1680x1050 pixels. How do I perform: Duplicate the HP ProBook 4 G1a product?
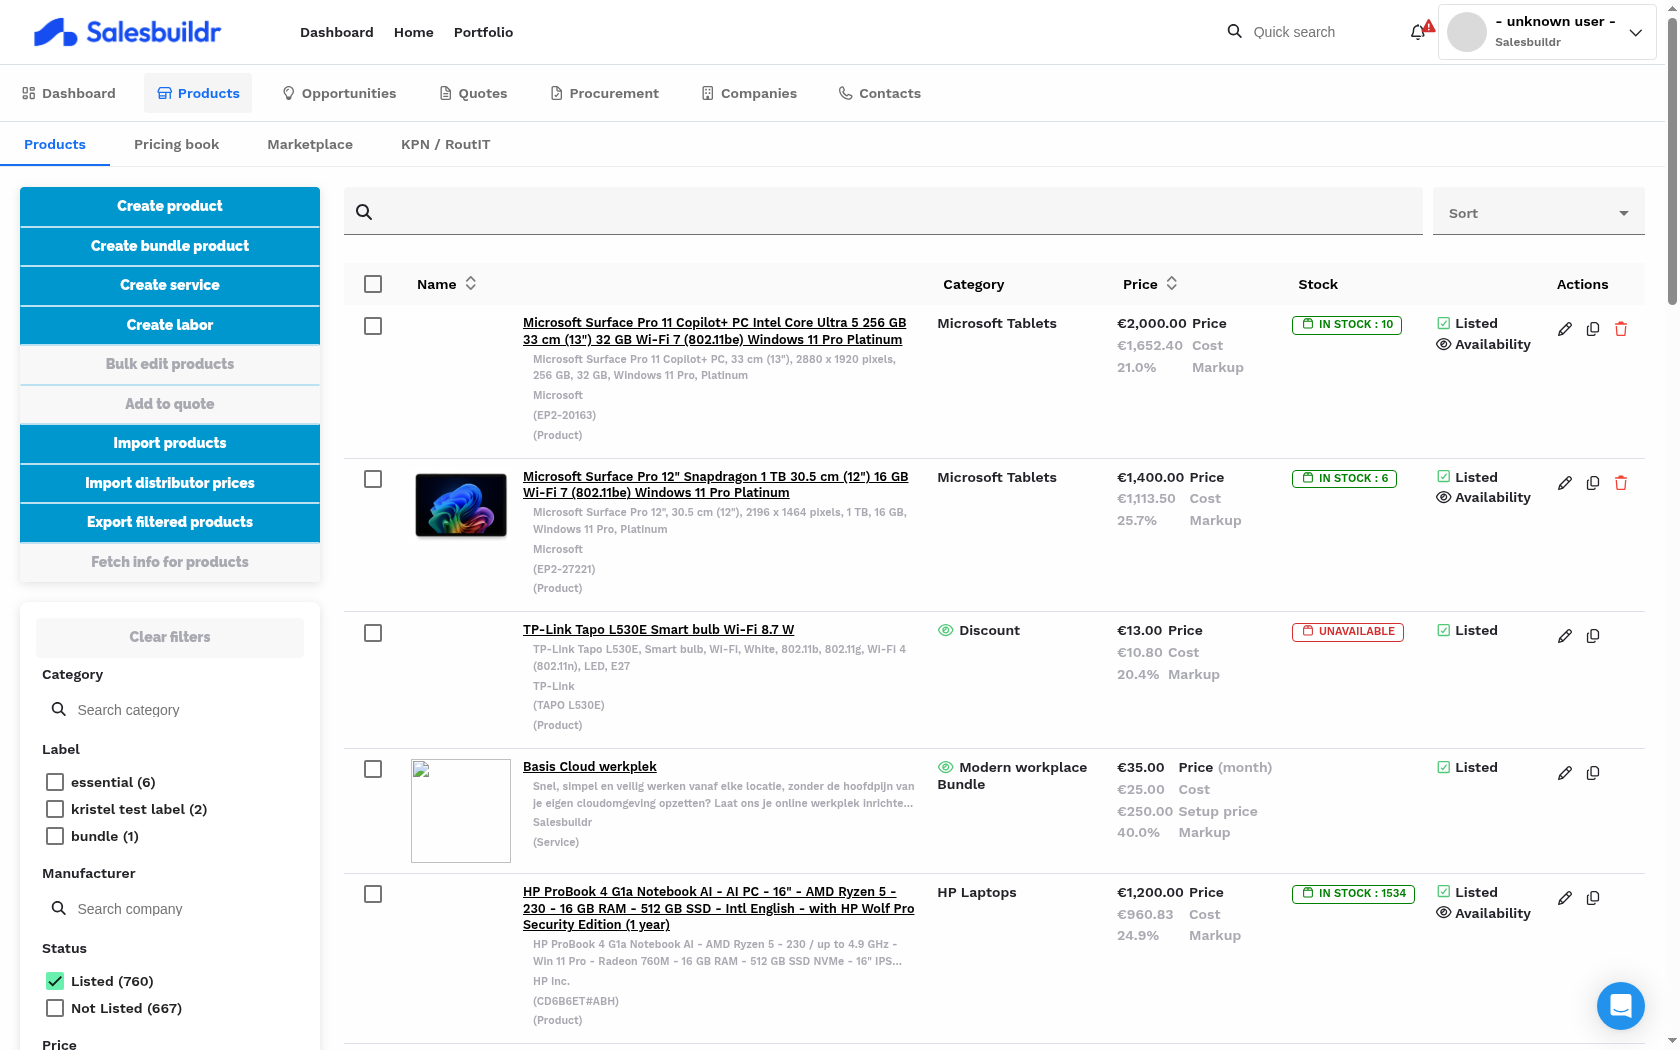(x=1593, y=898)
